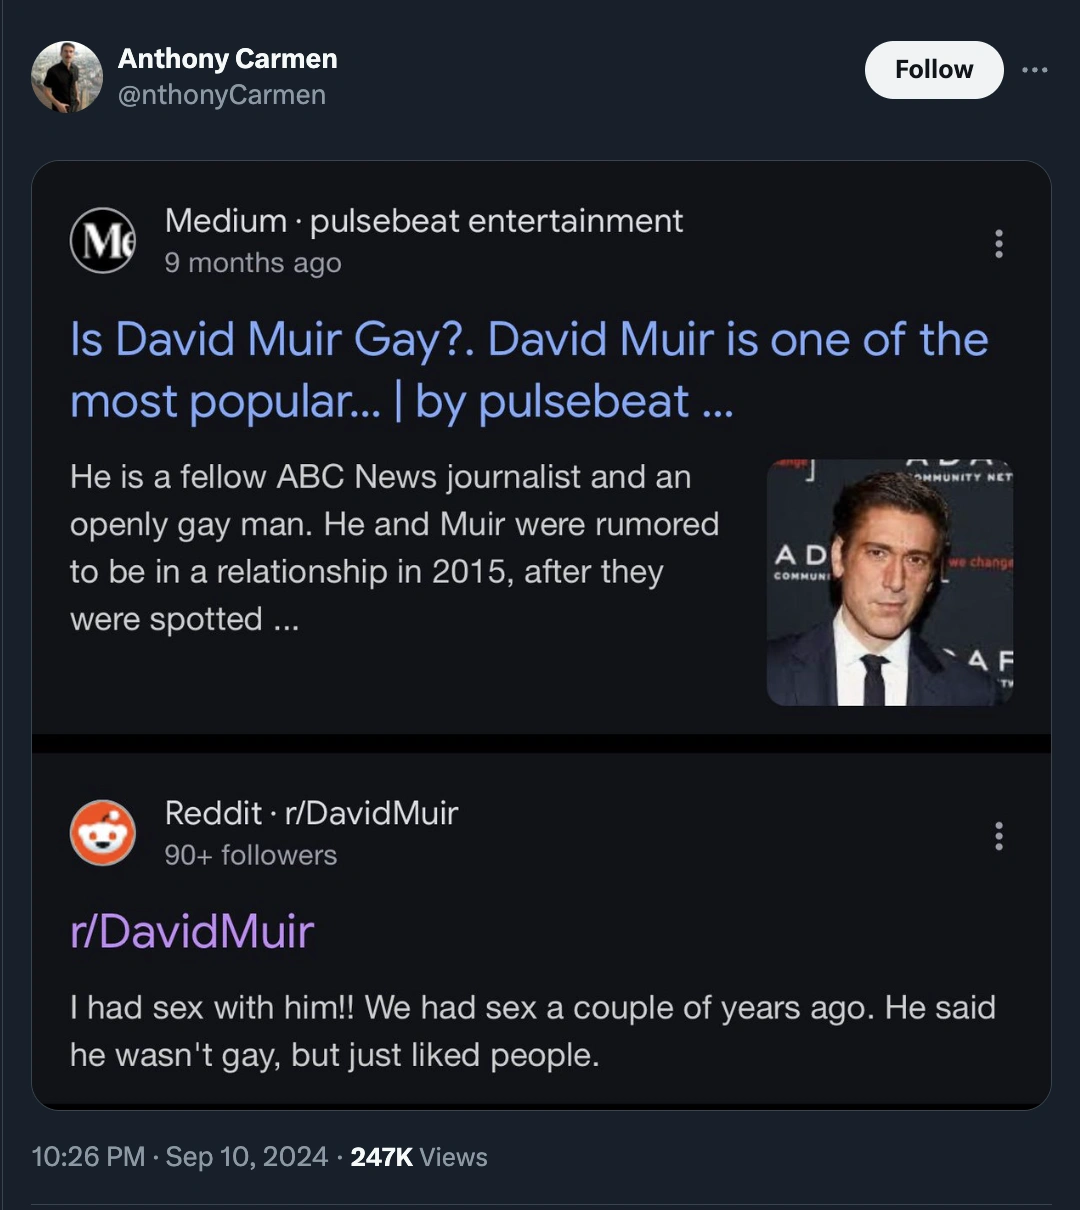Open the tweet's more options ellipsis
The height and width of the screenshot is (1210, 1080).
click(x=1035, y=70)
